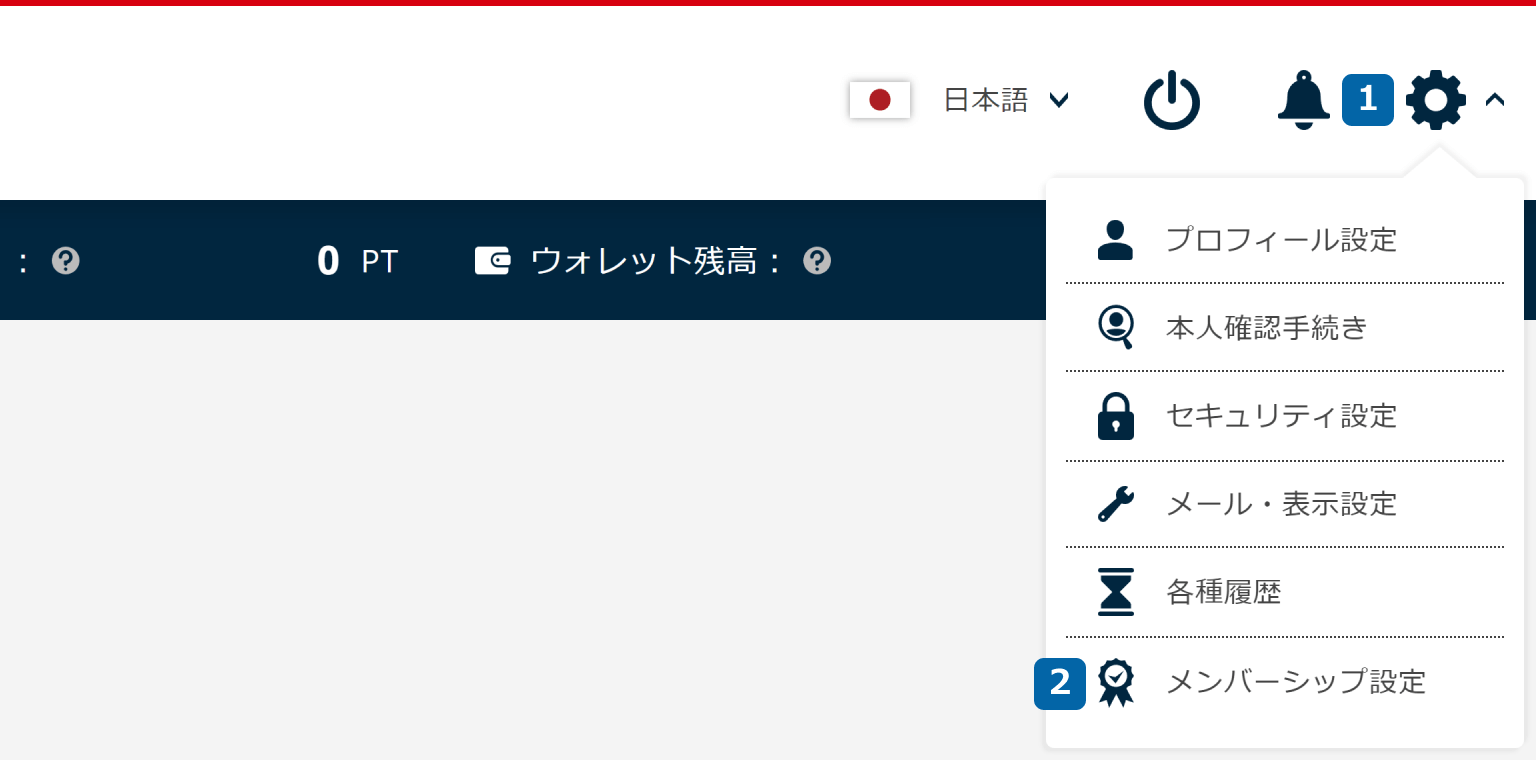1536x760 pixels.
Task: Click the security padlock icon
Action: 1116,416
